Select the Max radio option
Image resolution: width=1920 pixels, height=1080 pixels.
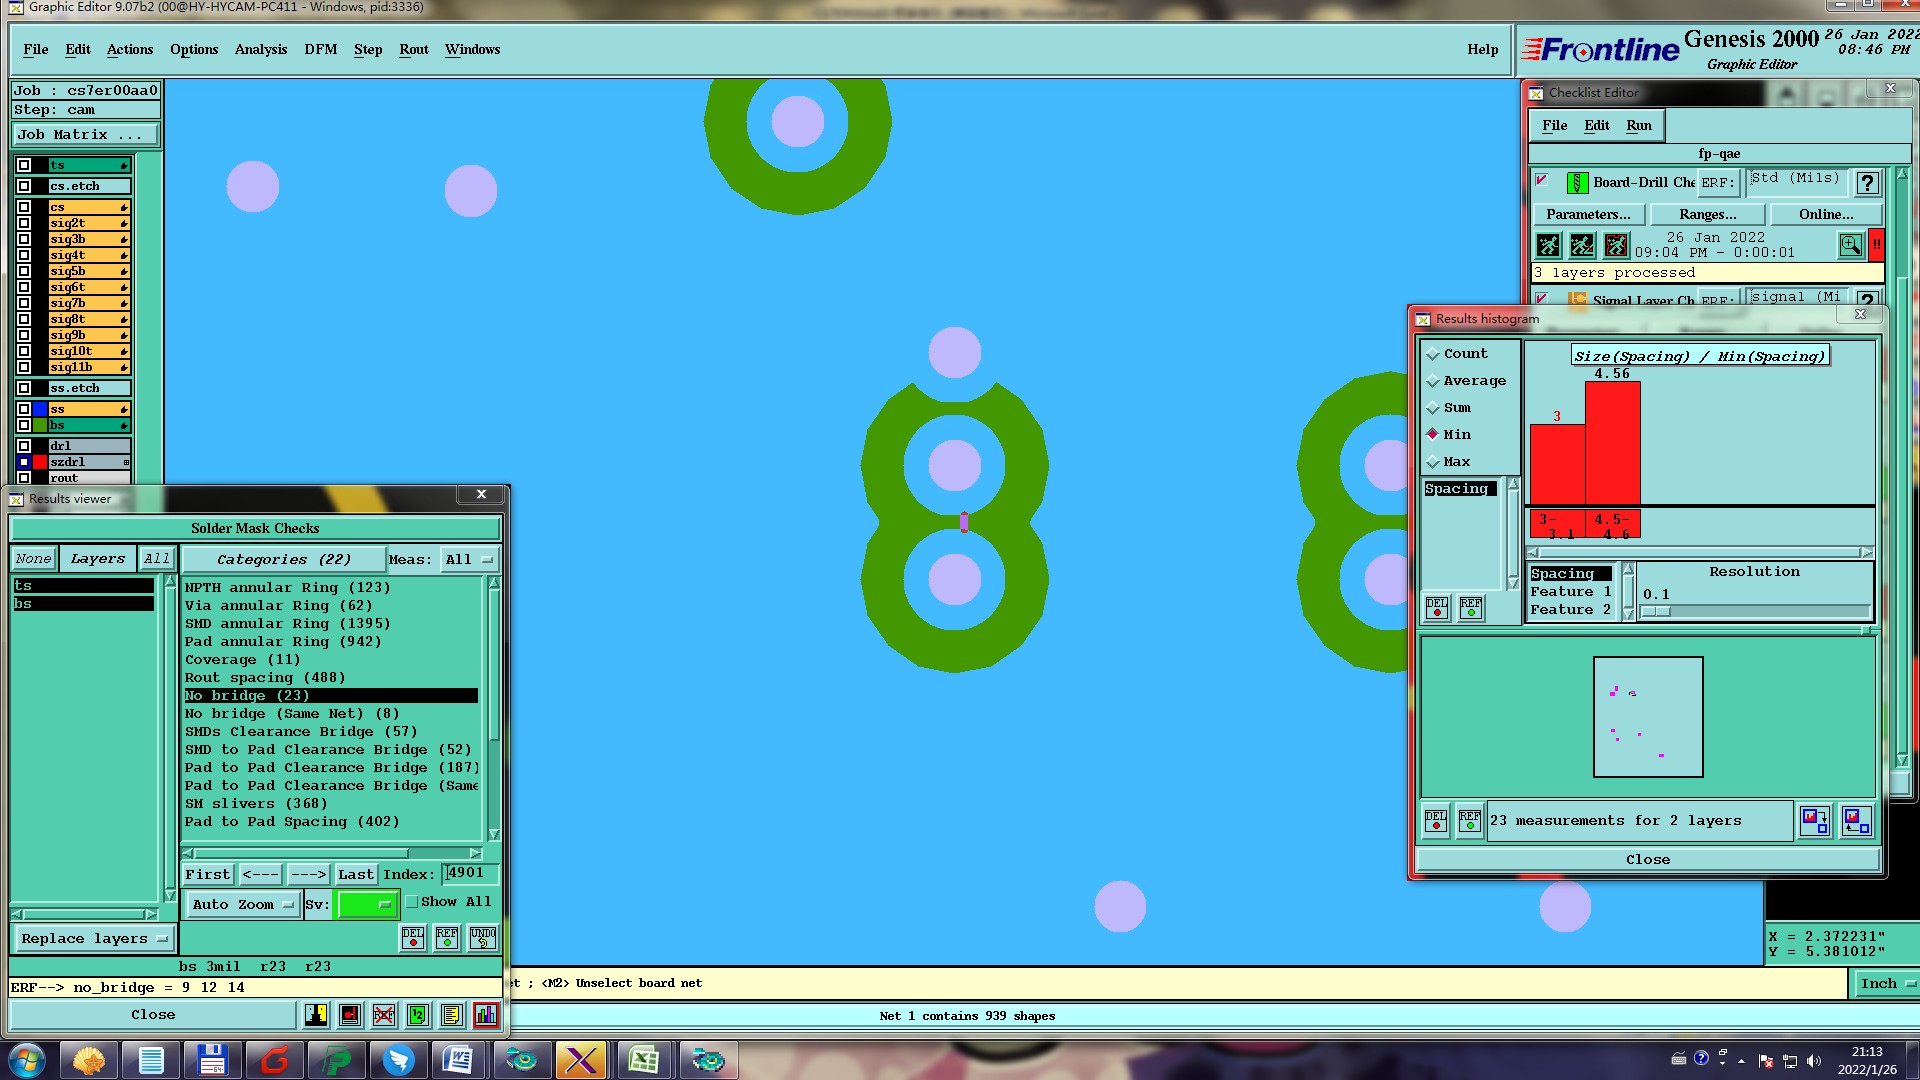click(x=1433, y=462)
